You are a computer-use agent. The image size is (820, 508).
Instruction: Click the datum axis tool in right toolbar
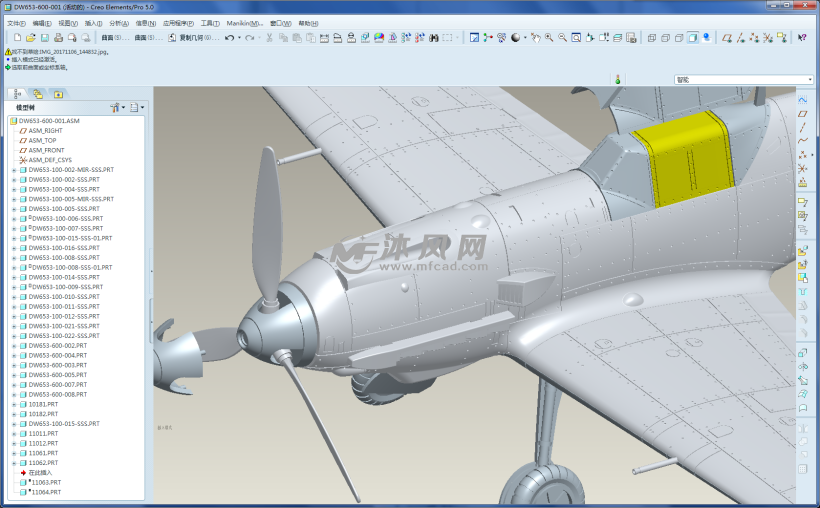(x=803, y=127)
